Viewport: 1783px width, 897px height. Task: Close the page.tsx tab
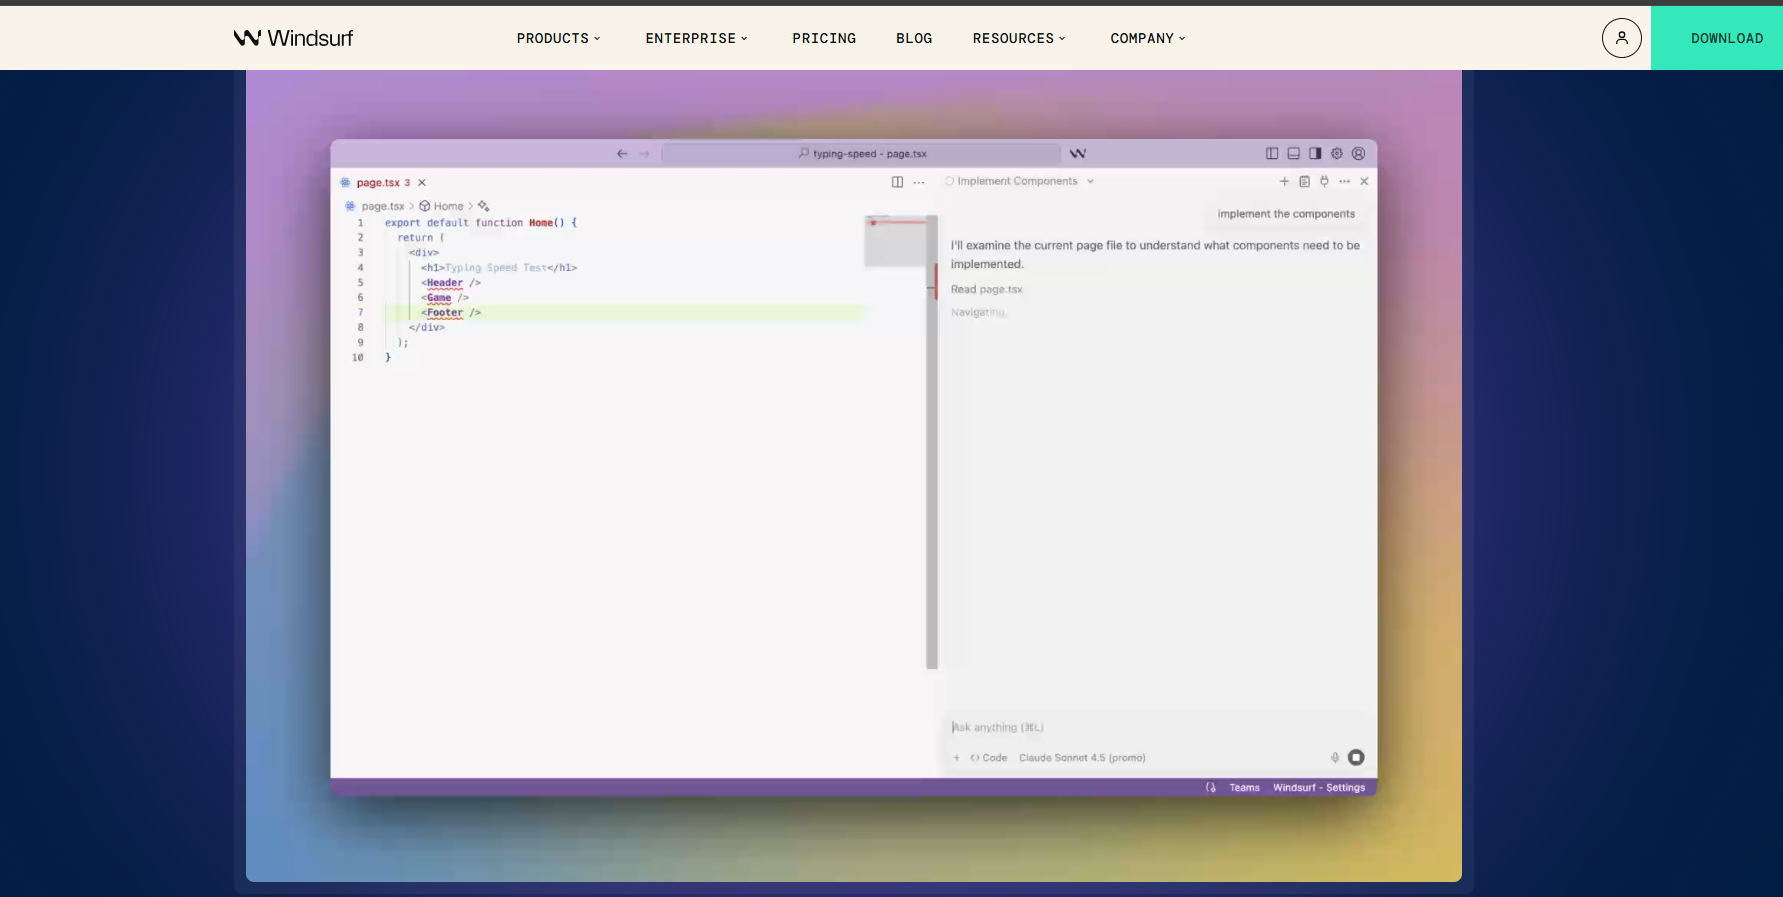point(422,183)
